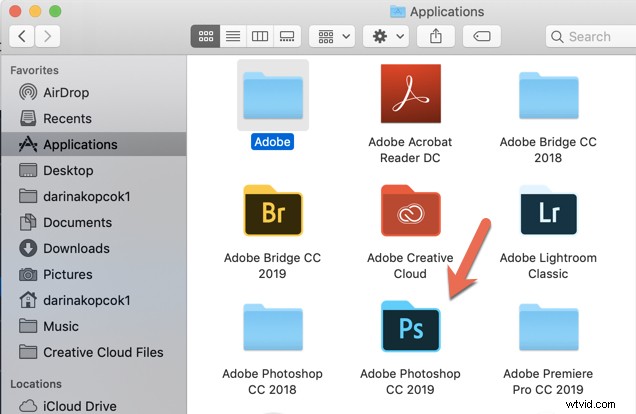Open the Adobe Premiere Pro CC 2019 folder icon

coord(548,327)
